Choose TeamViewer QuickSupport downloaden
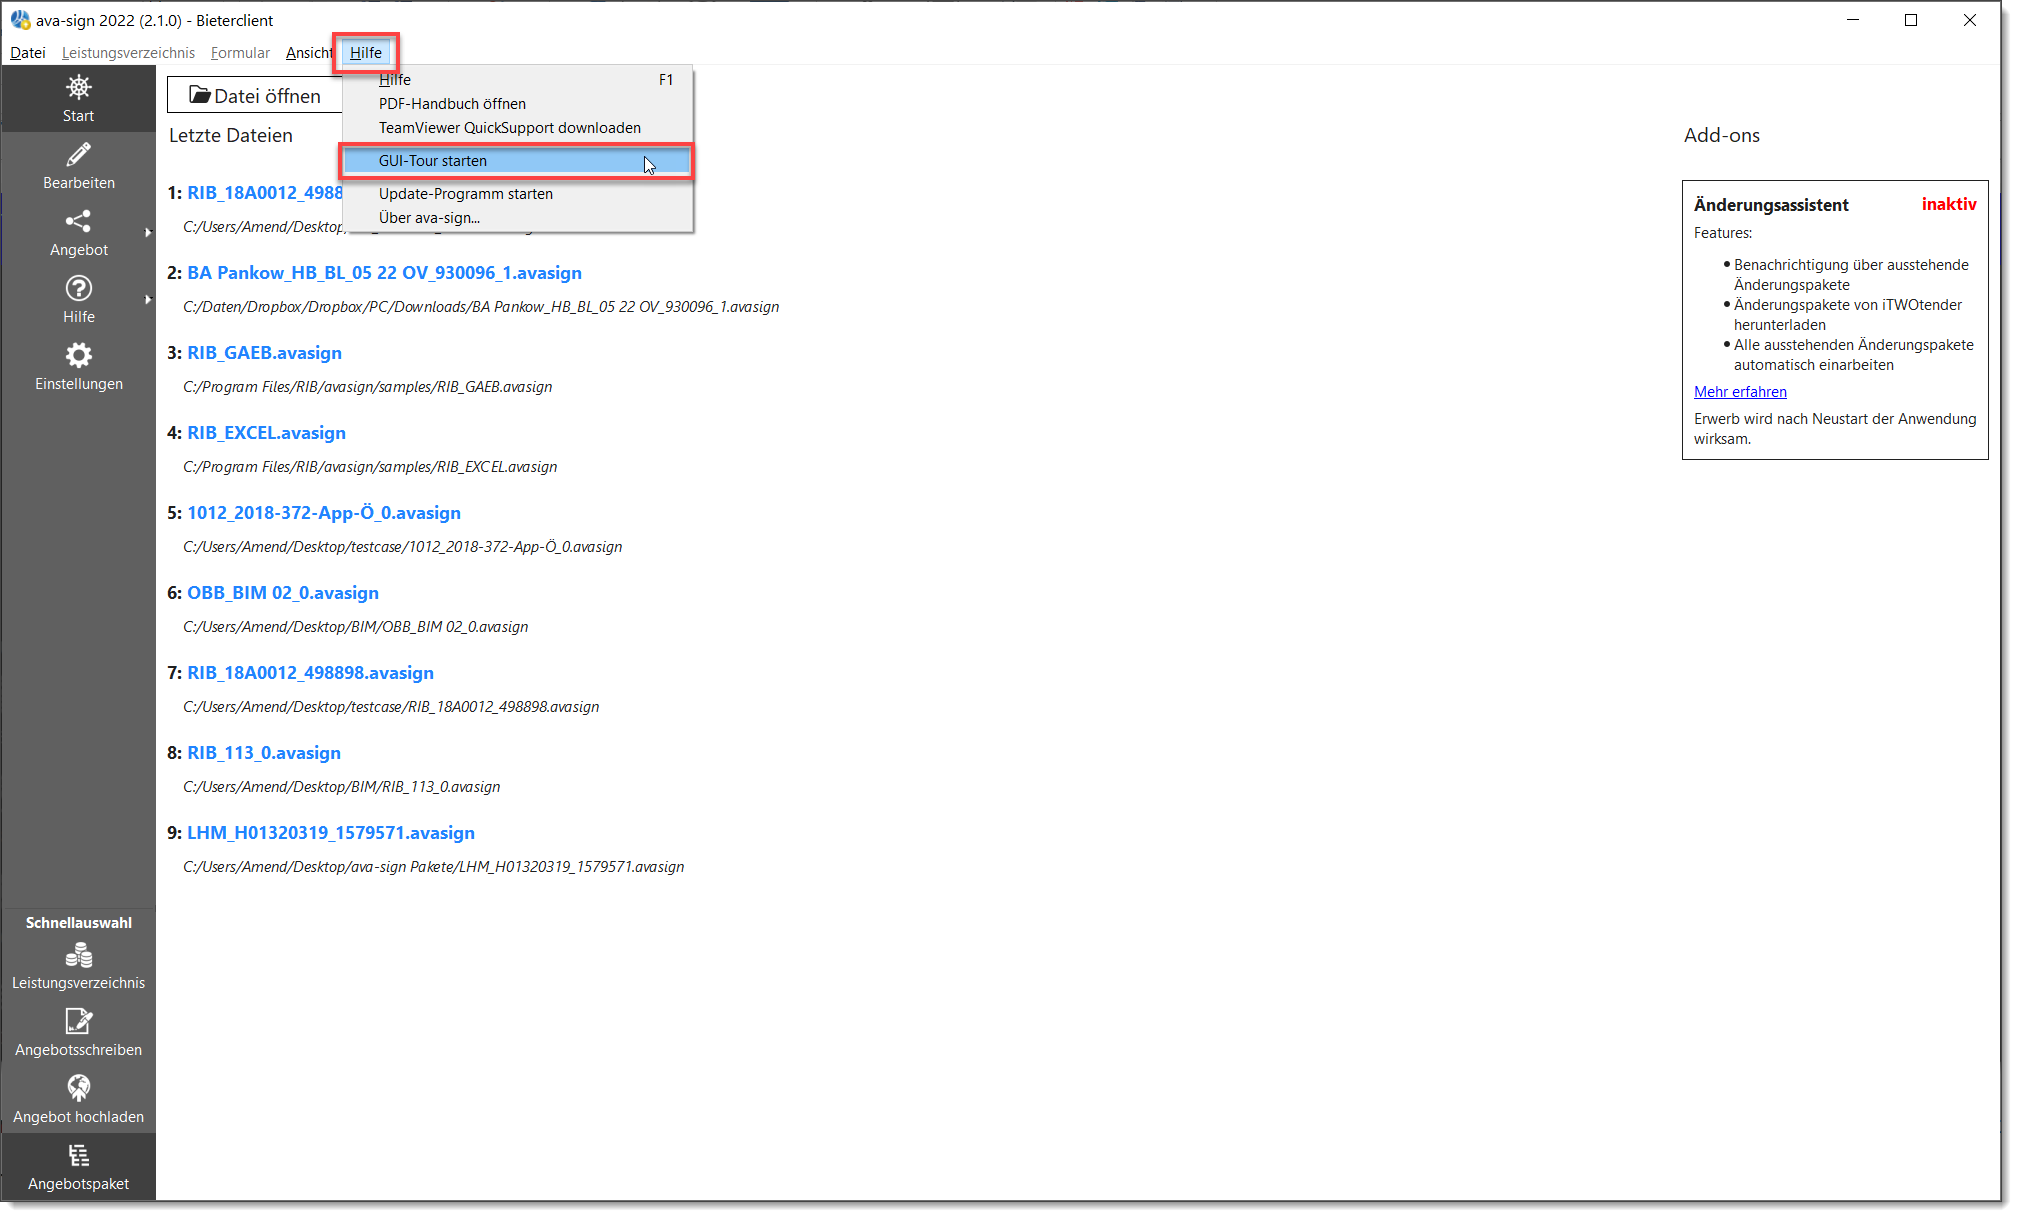This screenshot has width=2017, height=1217. (x=518, y=128)
